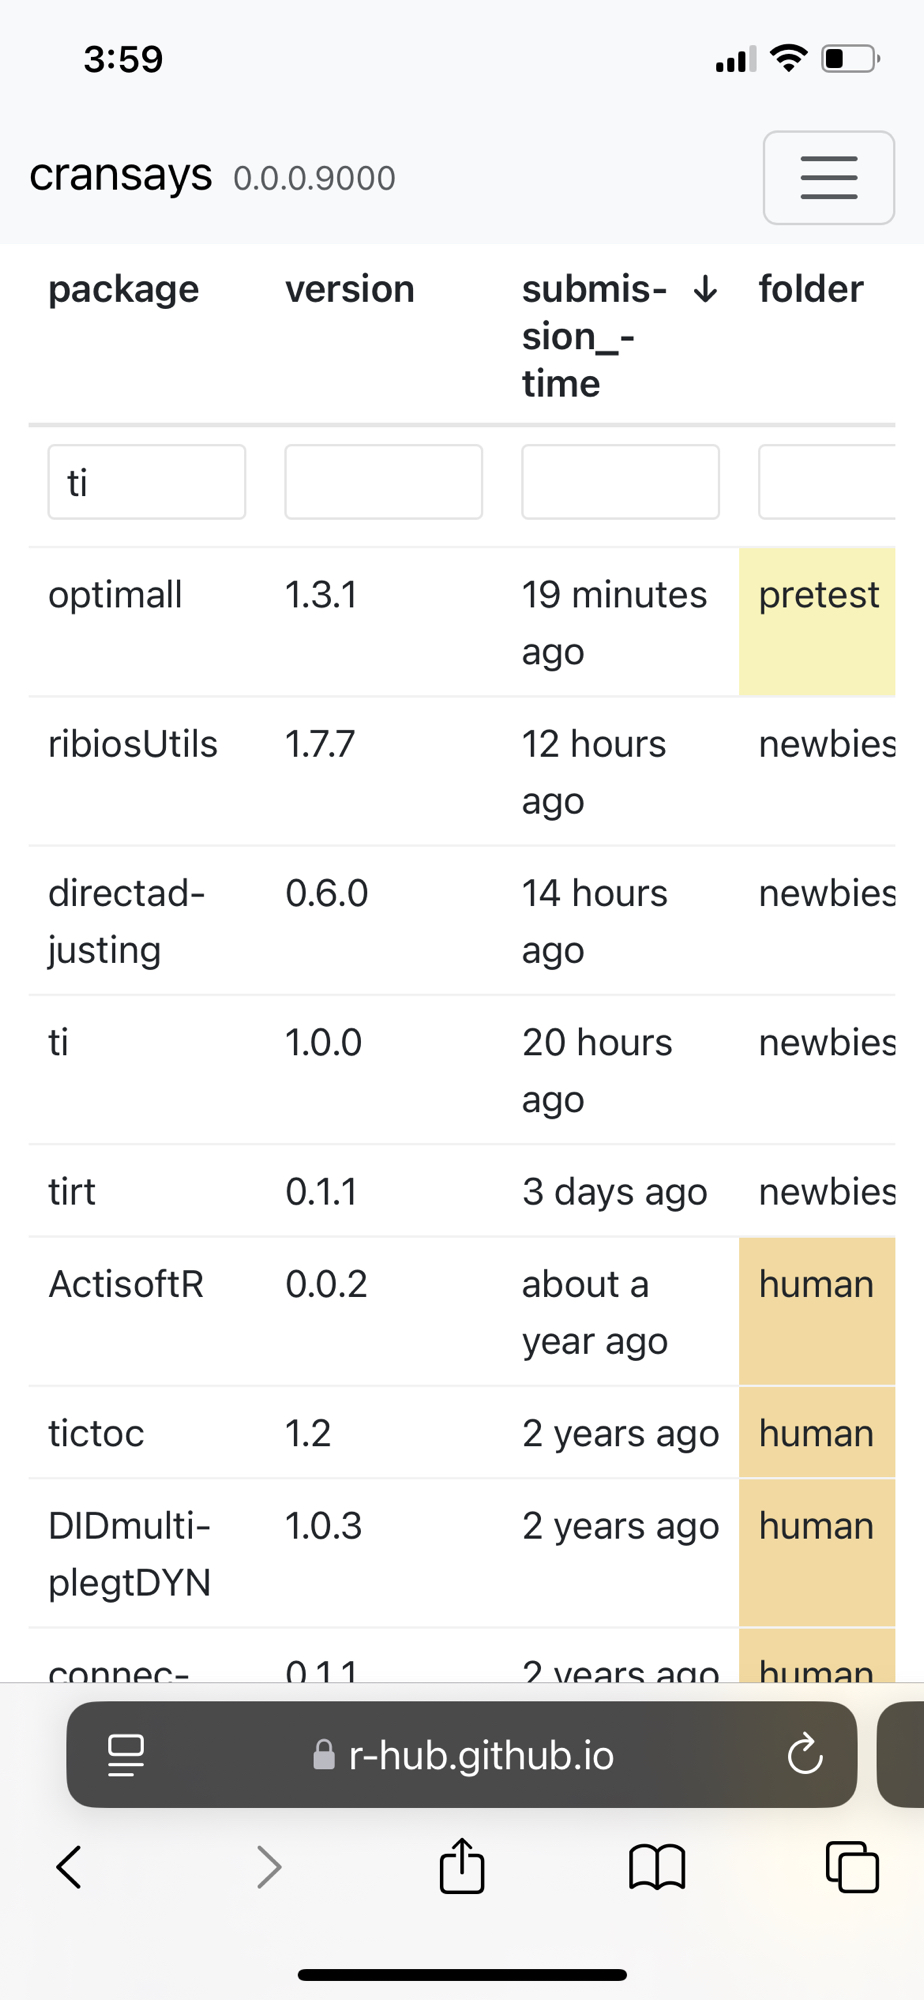Screen dimensions: 924x2000
Task: Select the yellow pretest folder cell
Action: coord(817,621)
